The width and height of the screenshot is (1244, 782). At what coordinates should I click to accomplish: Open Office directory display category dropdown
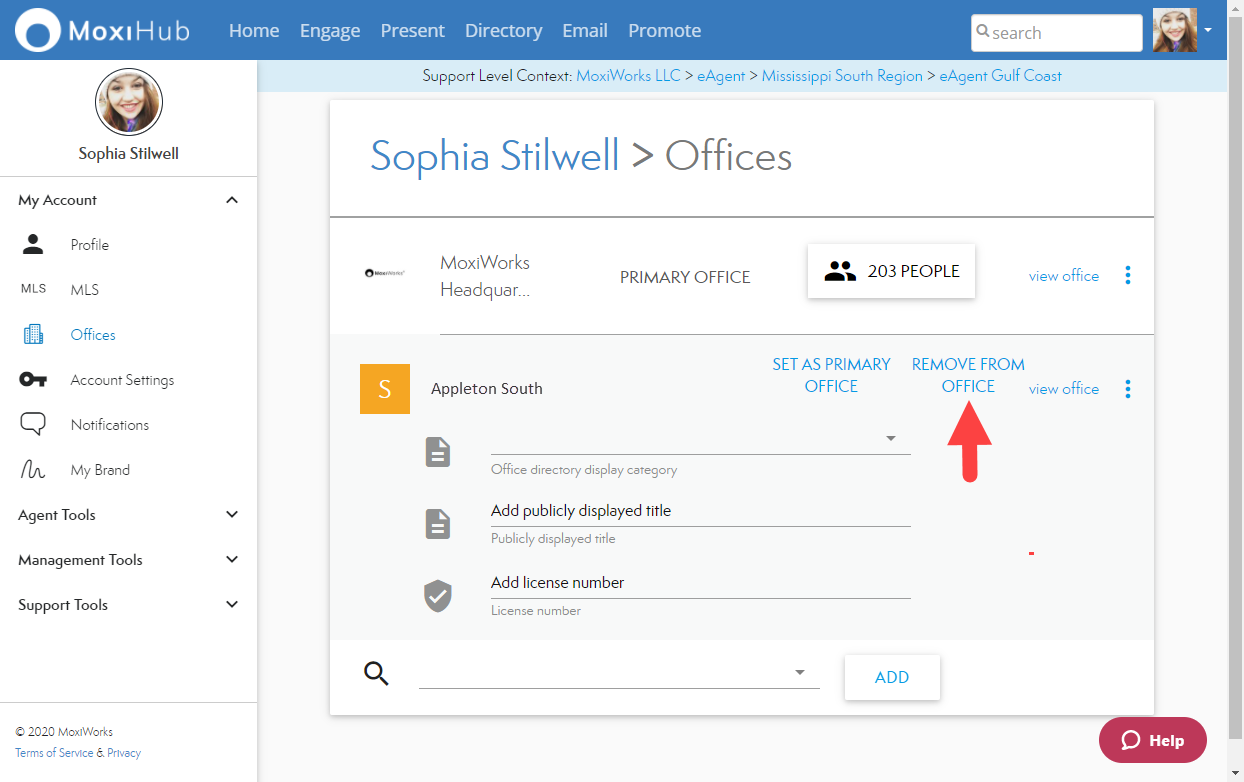click(890, 439)
